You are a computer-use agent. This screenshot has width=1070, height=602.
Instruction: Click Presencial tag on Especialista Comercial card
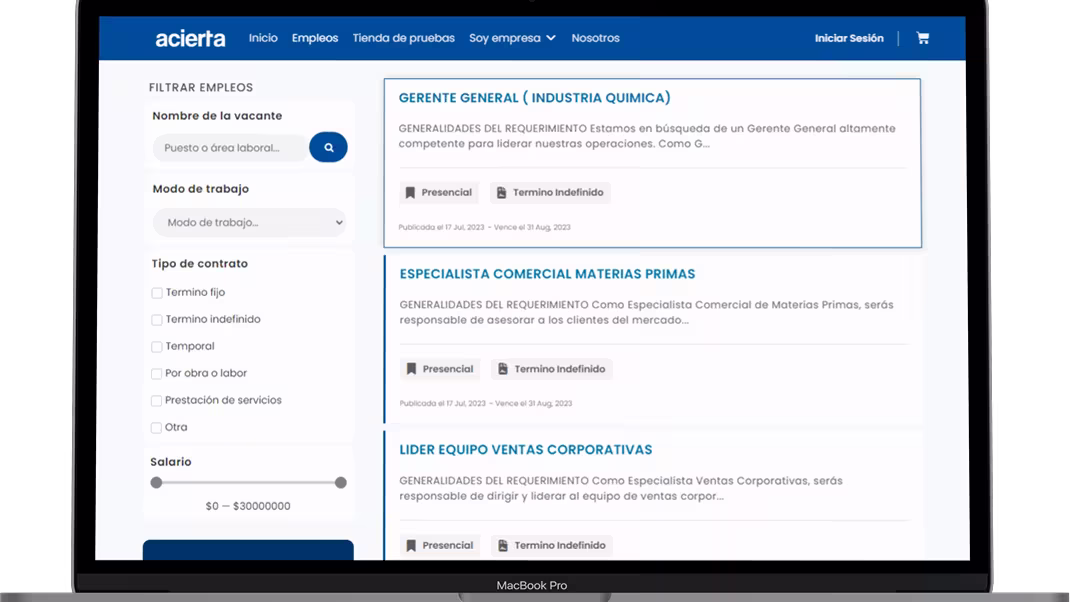click(x=440, y=369)
